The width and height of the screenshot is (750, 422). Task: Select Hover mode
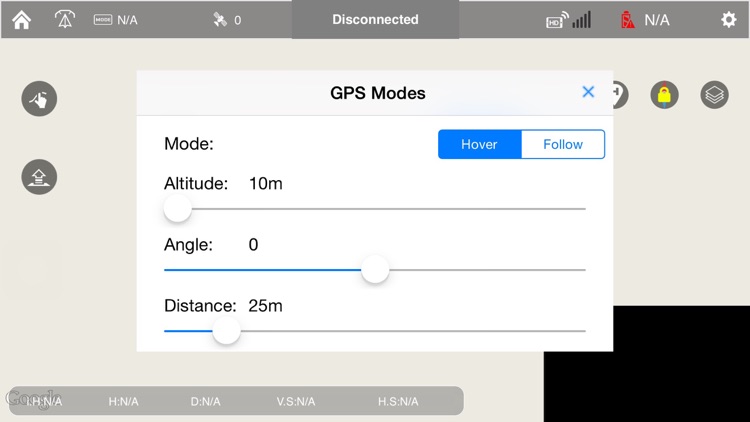coord(479,144)
